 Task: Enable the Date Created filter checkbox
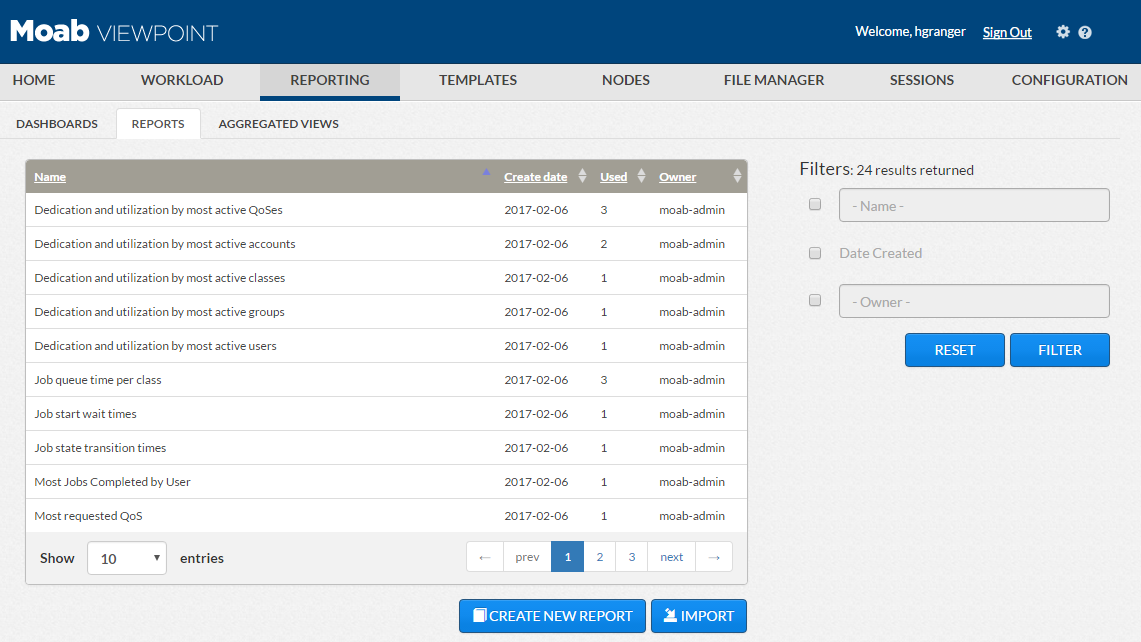pyautogui.click(x=814, y=252)
